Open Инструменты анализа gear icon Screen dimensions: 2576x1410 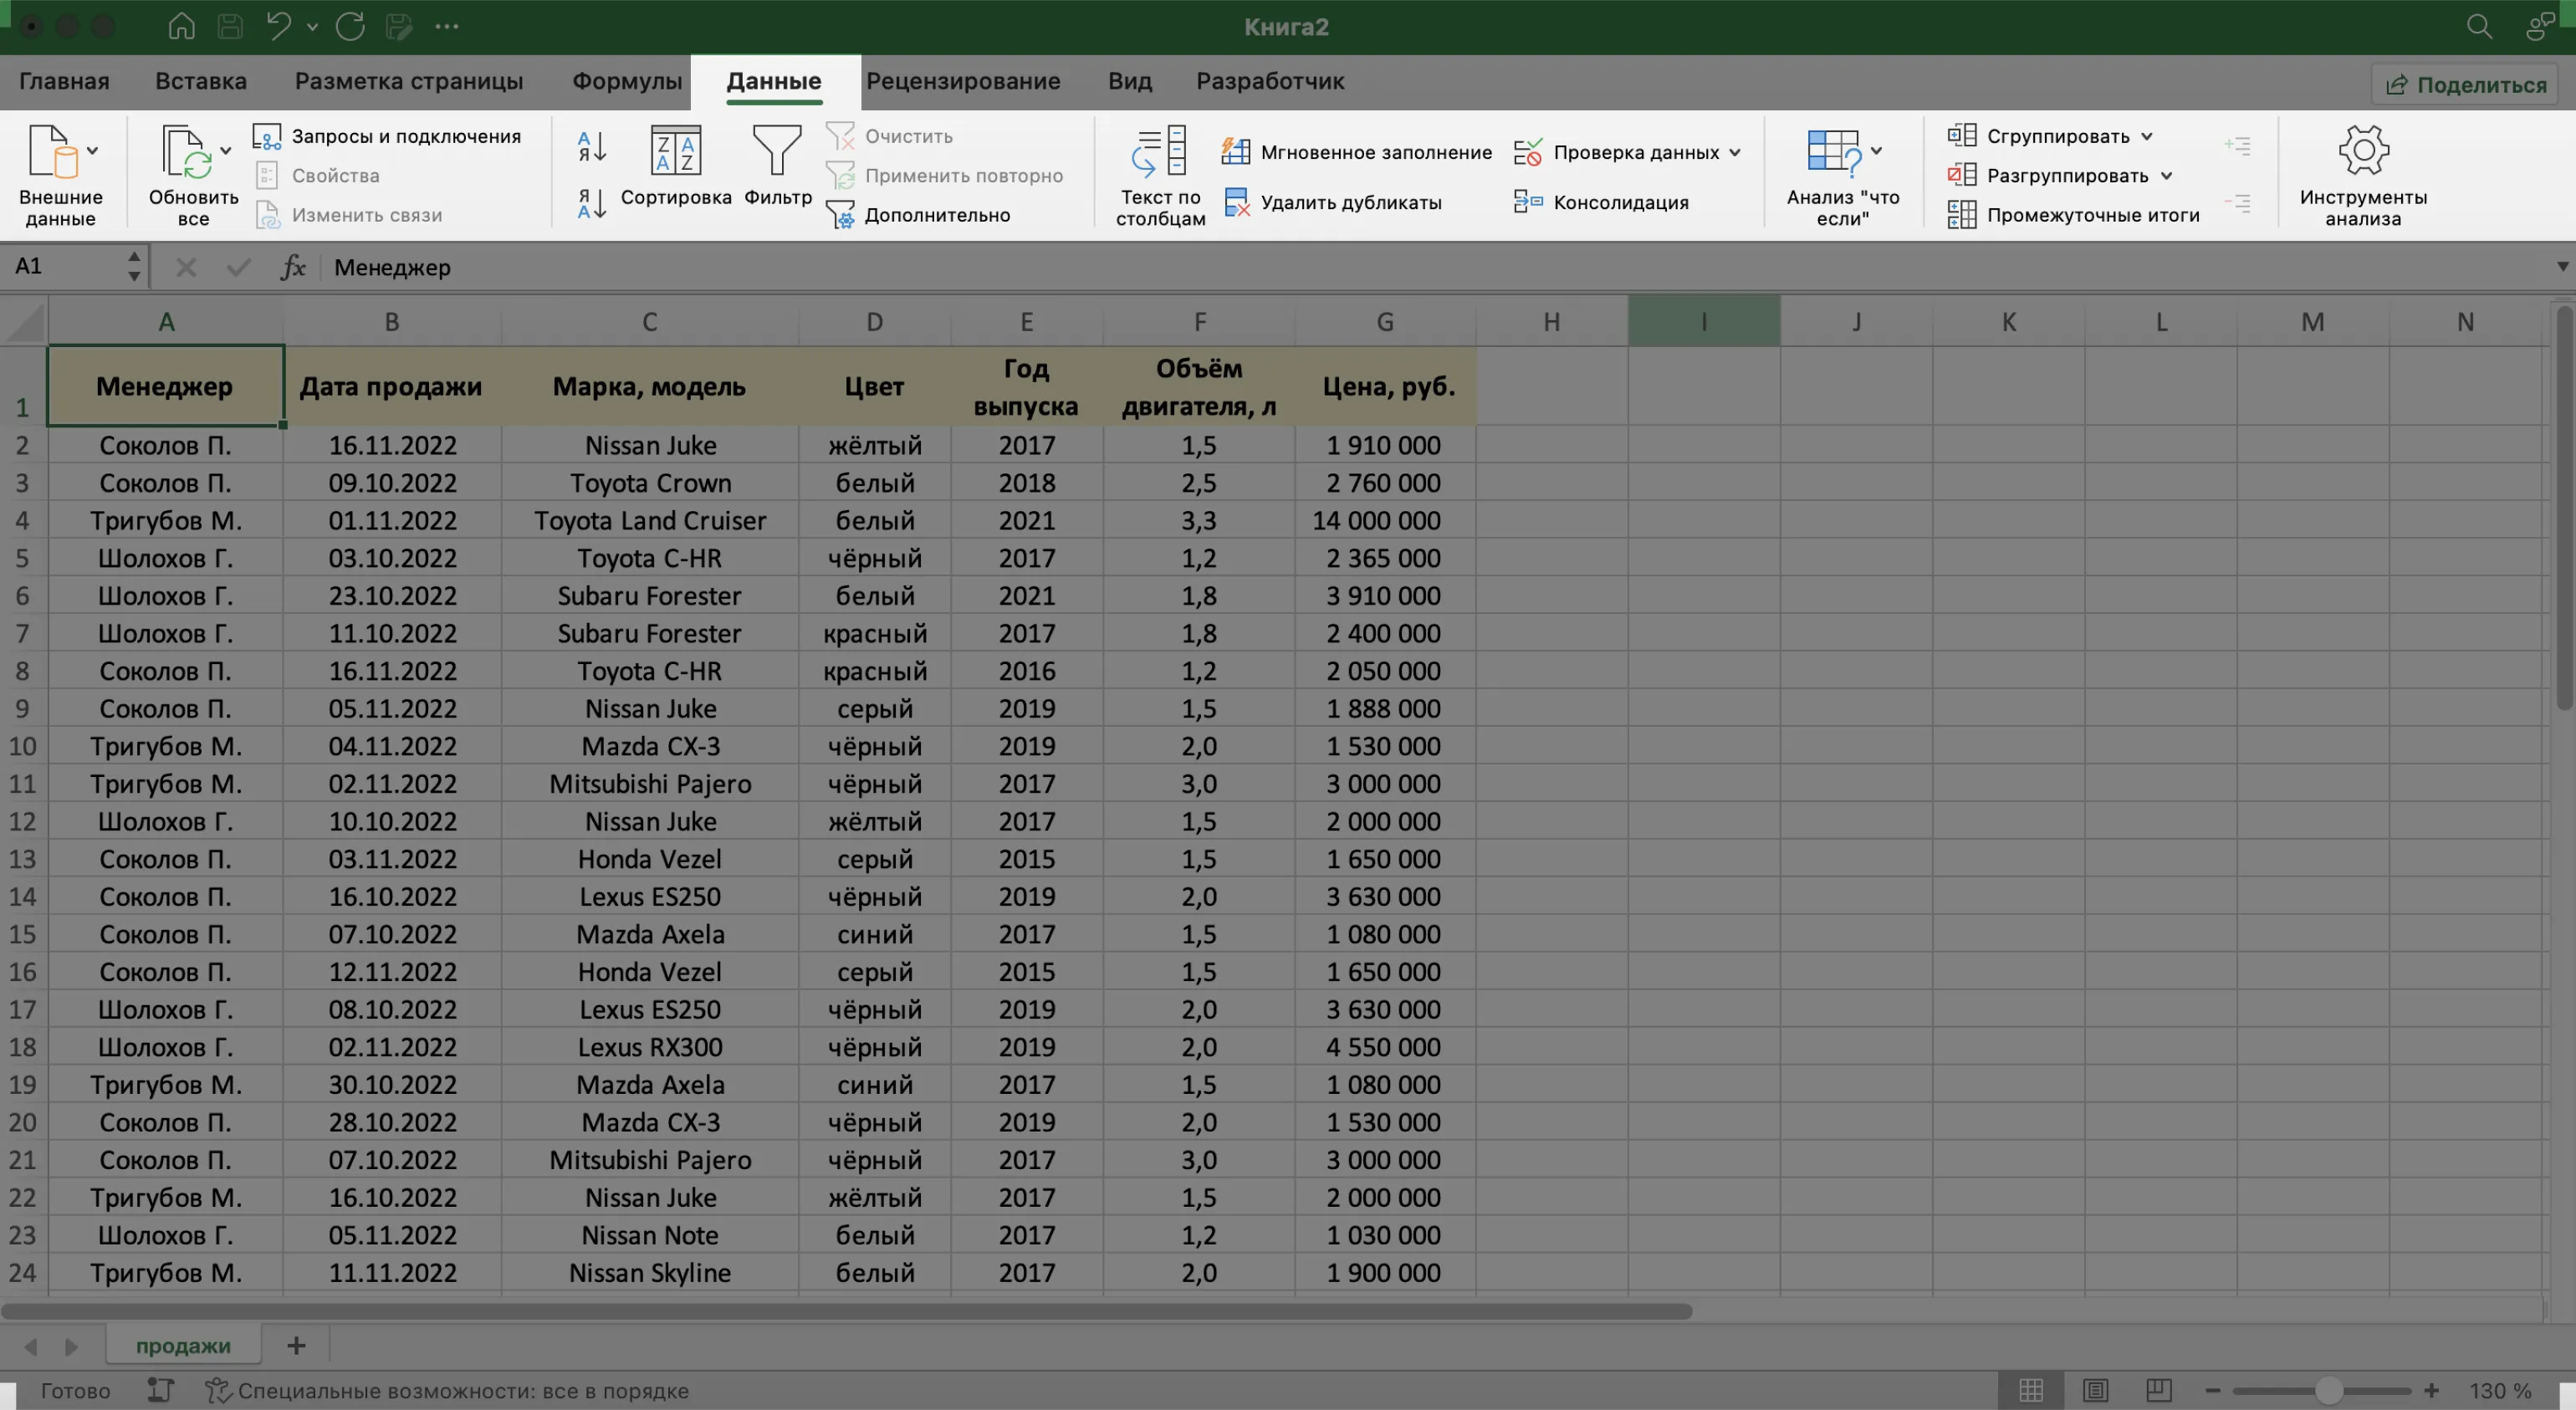coord(2362,152)
